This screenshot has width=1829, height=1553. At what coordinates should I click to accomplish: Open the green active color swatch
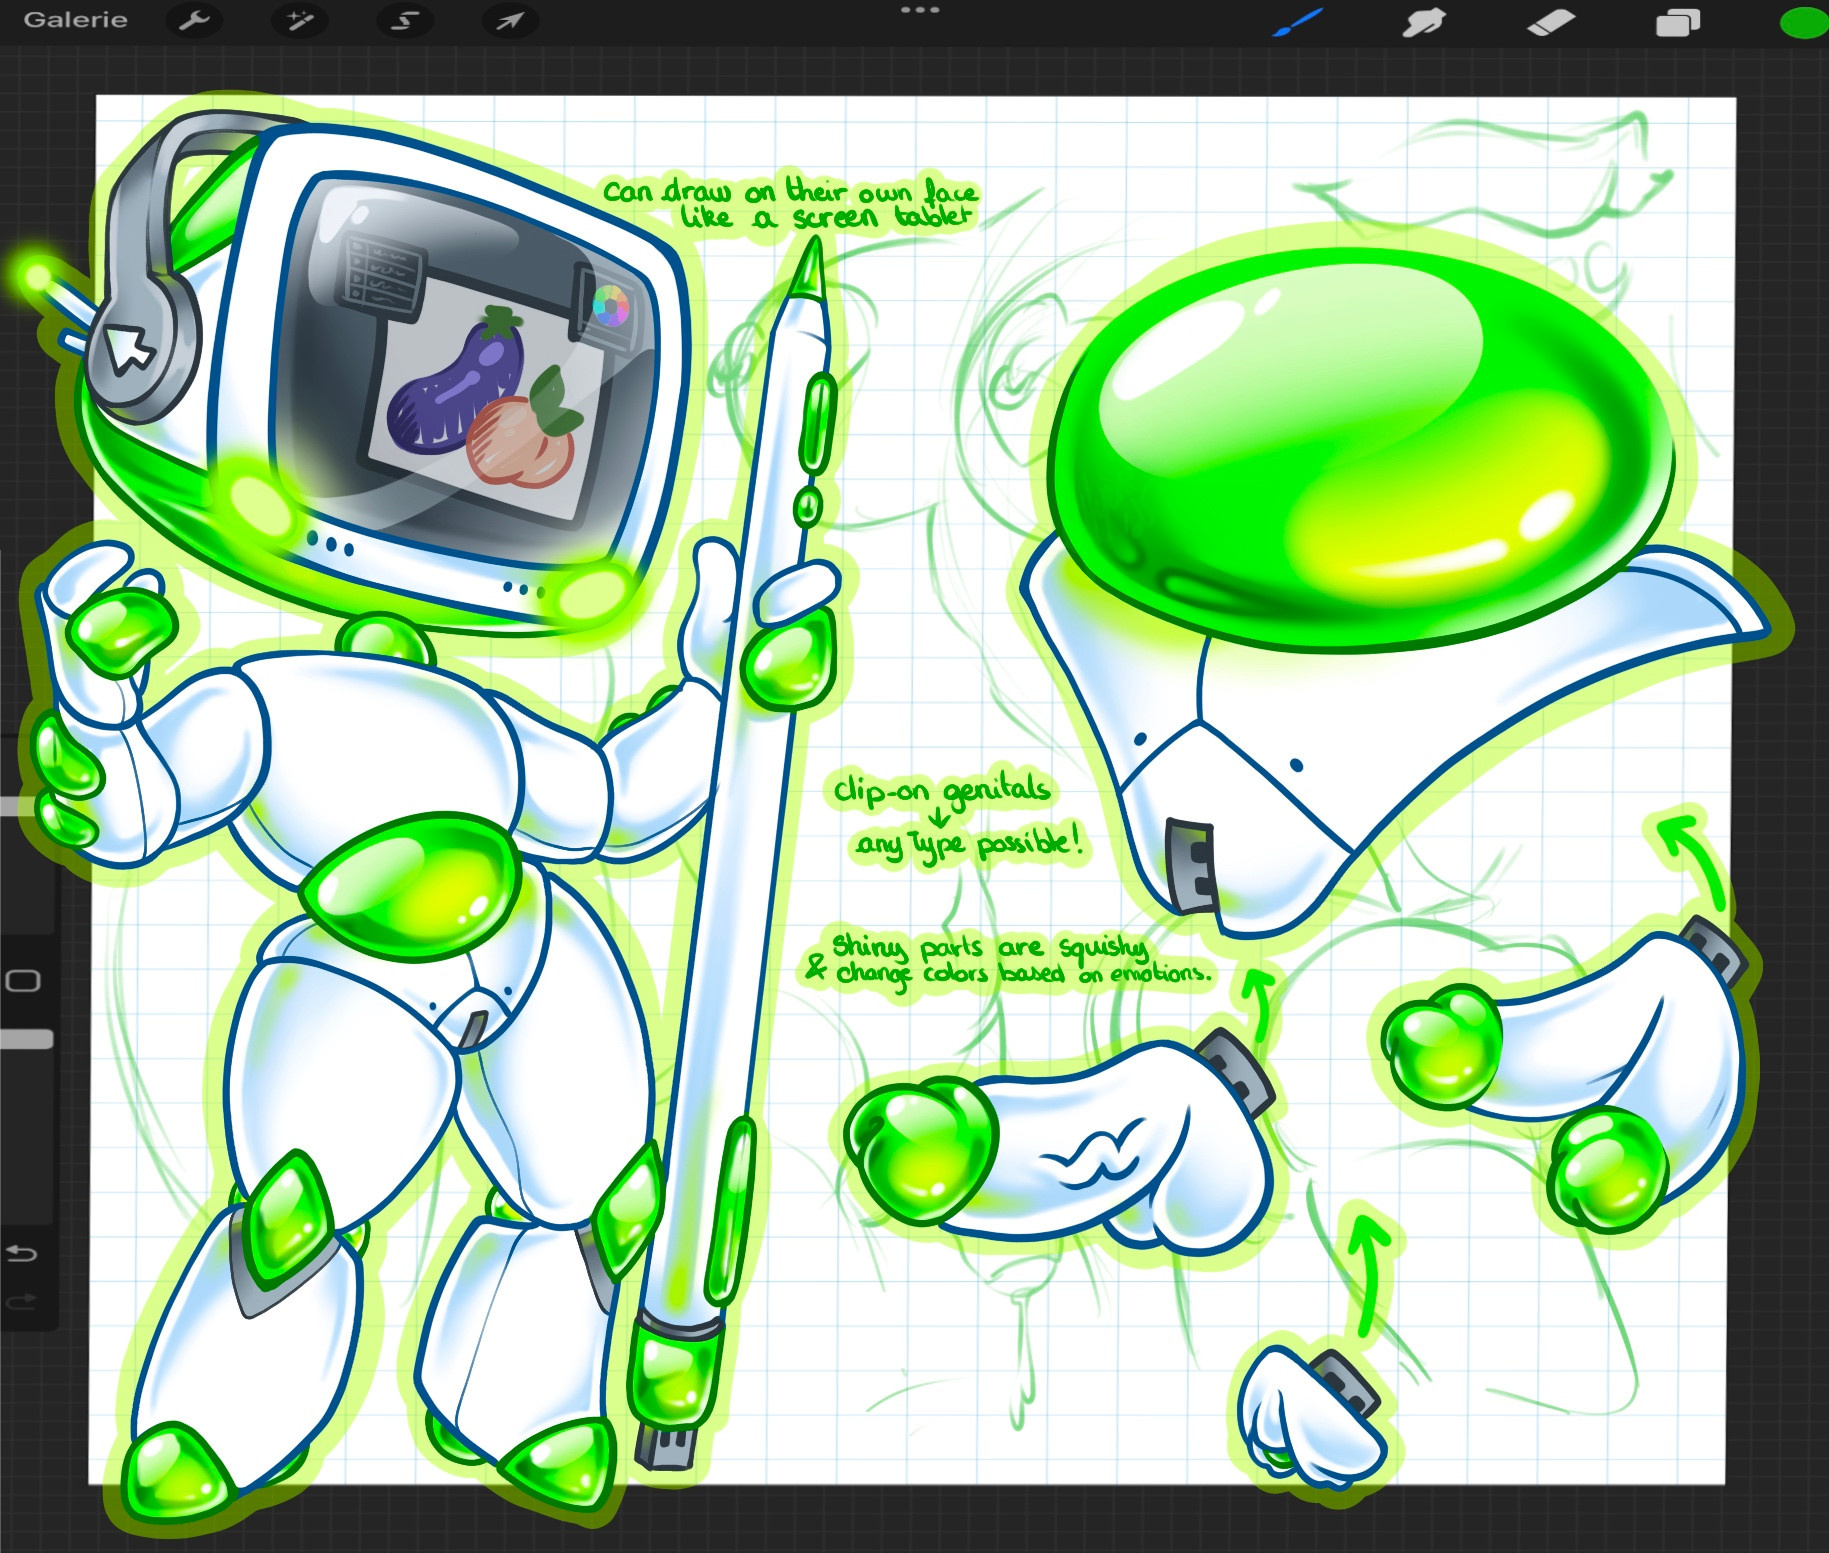[1803, 22]
